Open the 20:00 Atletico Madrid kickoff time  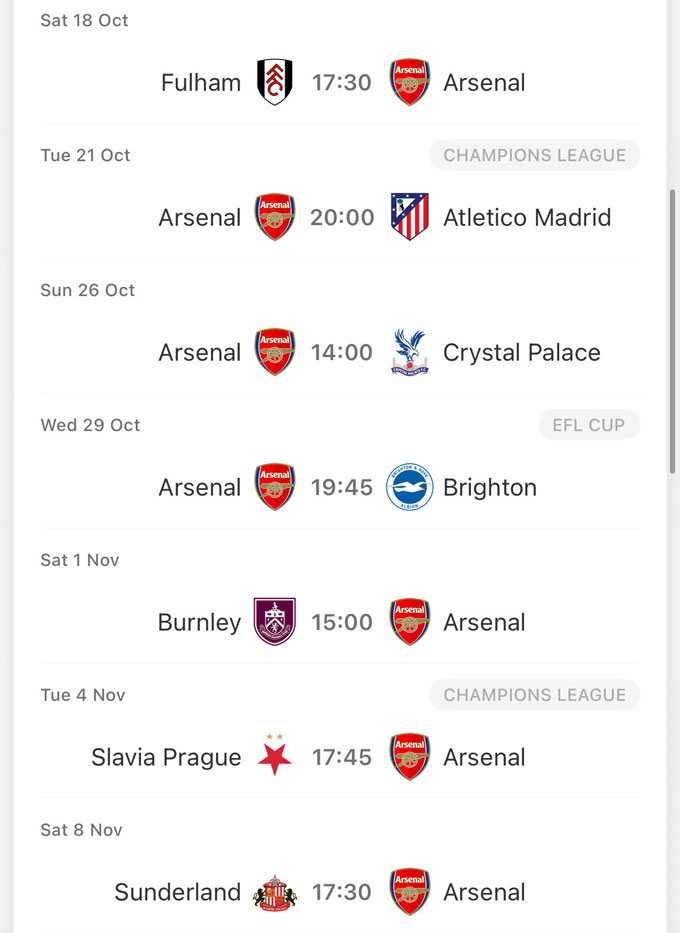342,217
